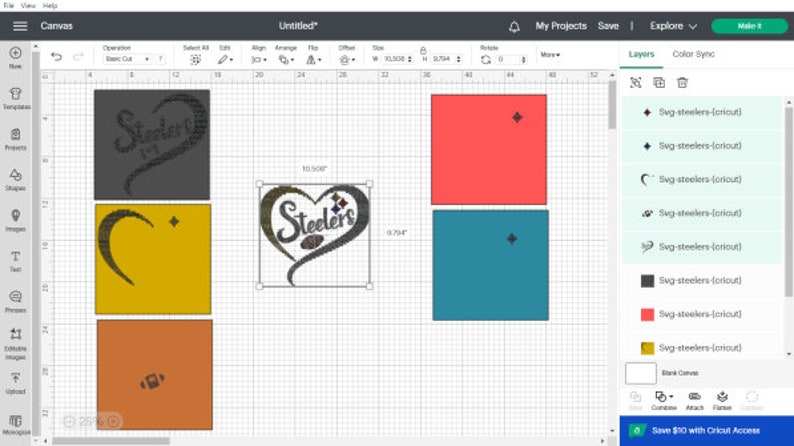Open the Edit dropdown
This screenshot has height=446, width=794.
tap(225, 60)
